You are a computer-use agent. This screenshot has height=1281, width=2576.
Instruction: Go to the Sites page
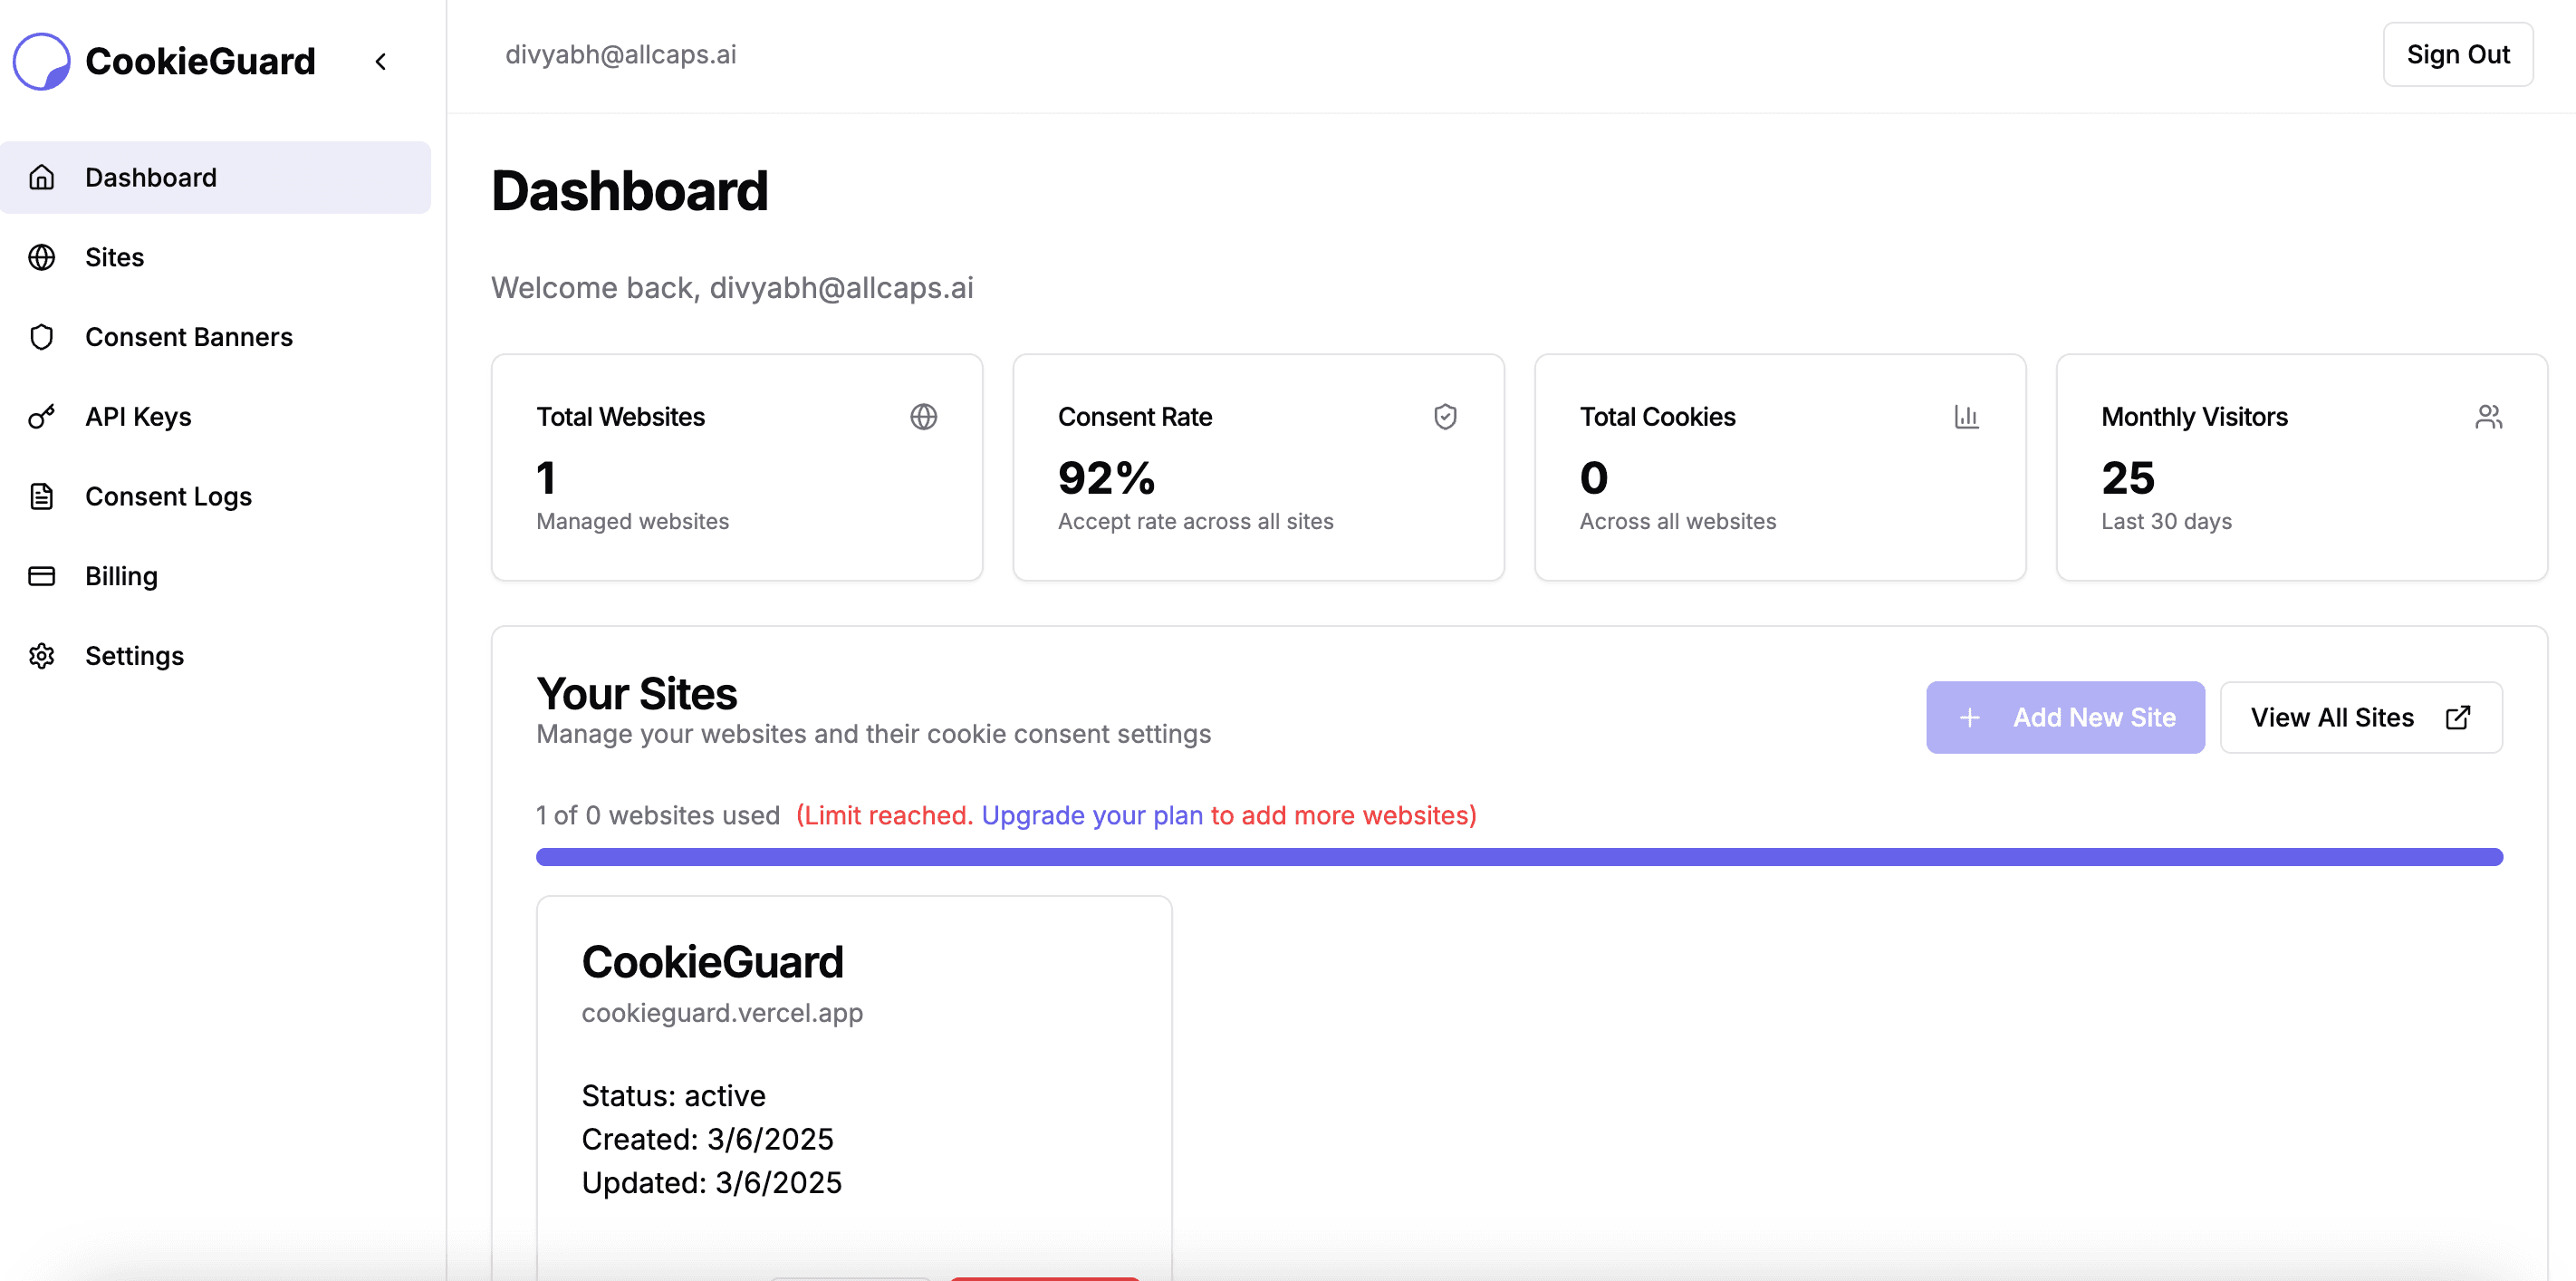click(x=215, y=257)
